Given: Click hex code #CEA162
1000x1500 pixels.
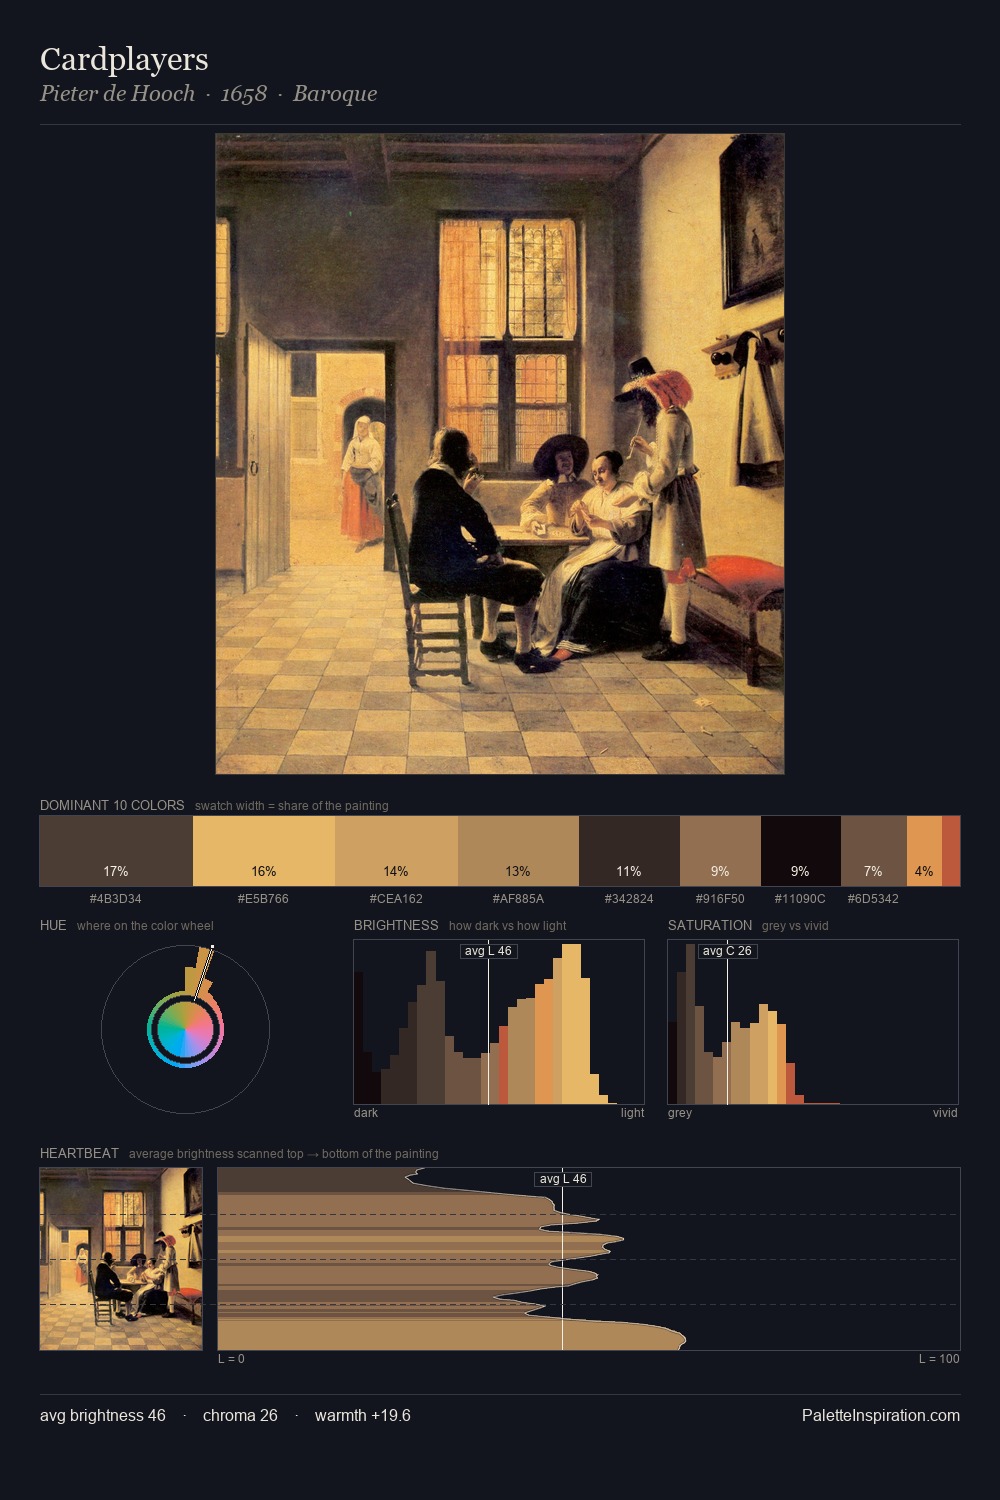Looking at the screenshot, I should pos(396,899).
